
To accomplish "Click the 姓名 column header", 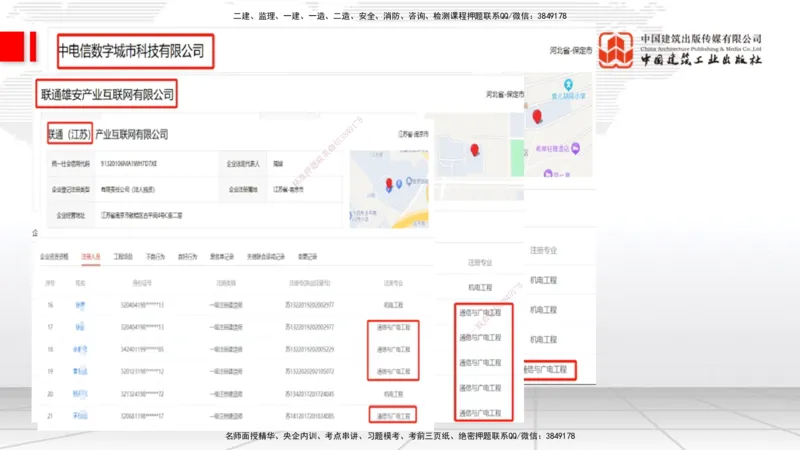I will pyautogui.click(x=80, y=283).
